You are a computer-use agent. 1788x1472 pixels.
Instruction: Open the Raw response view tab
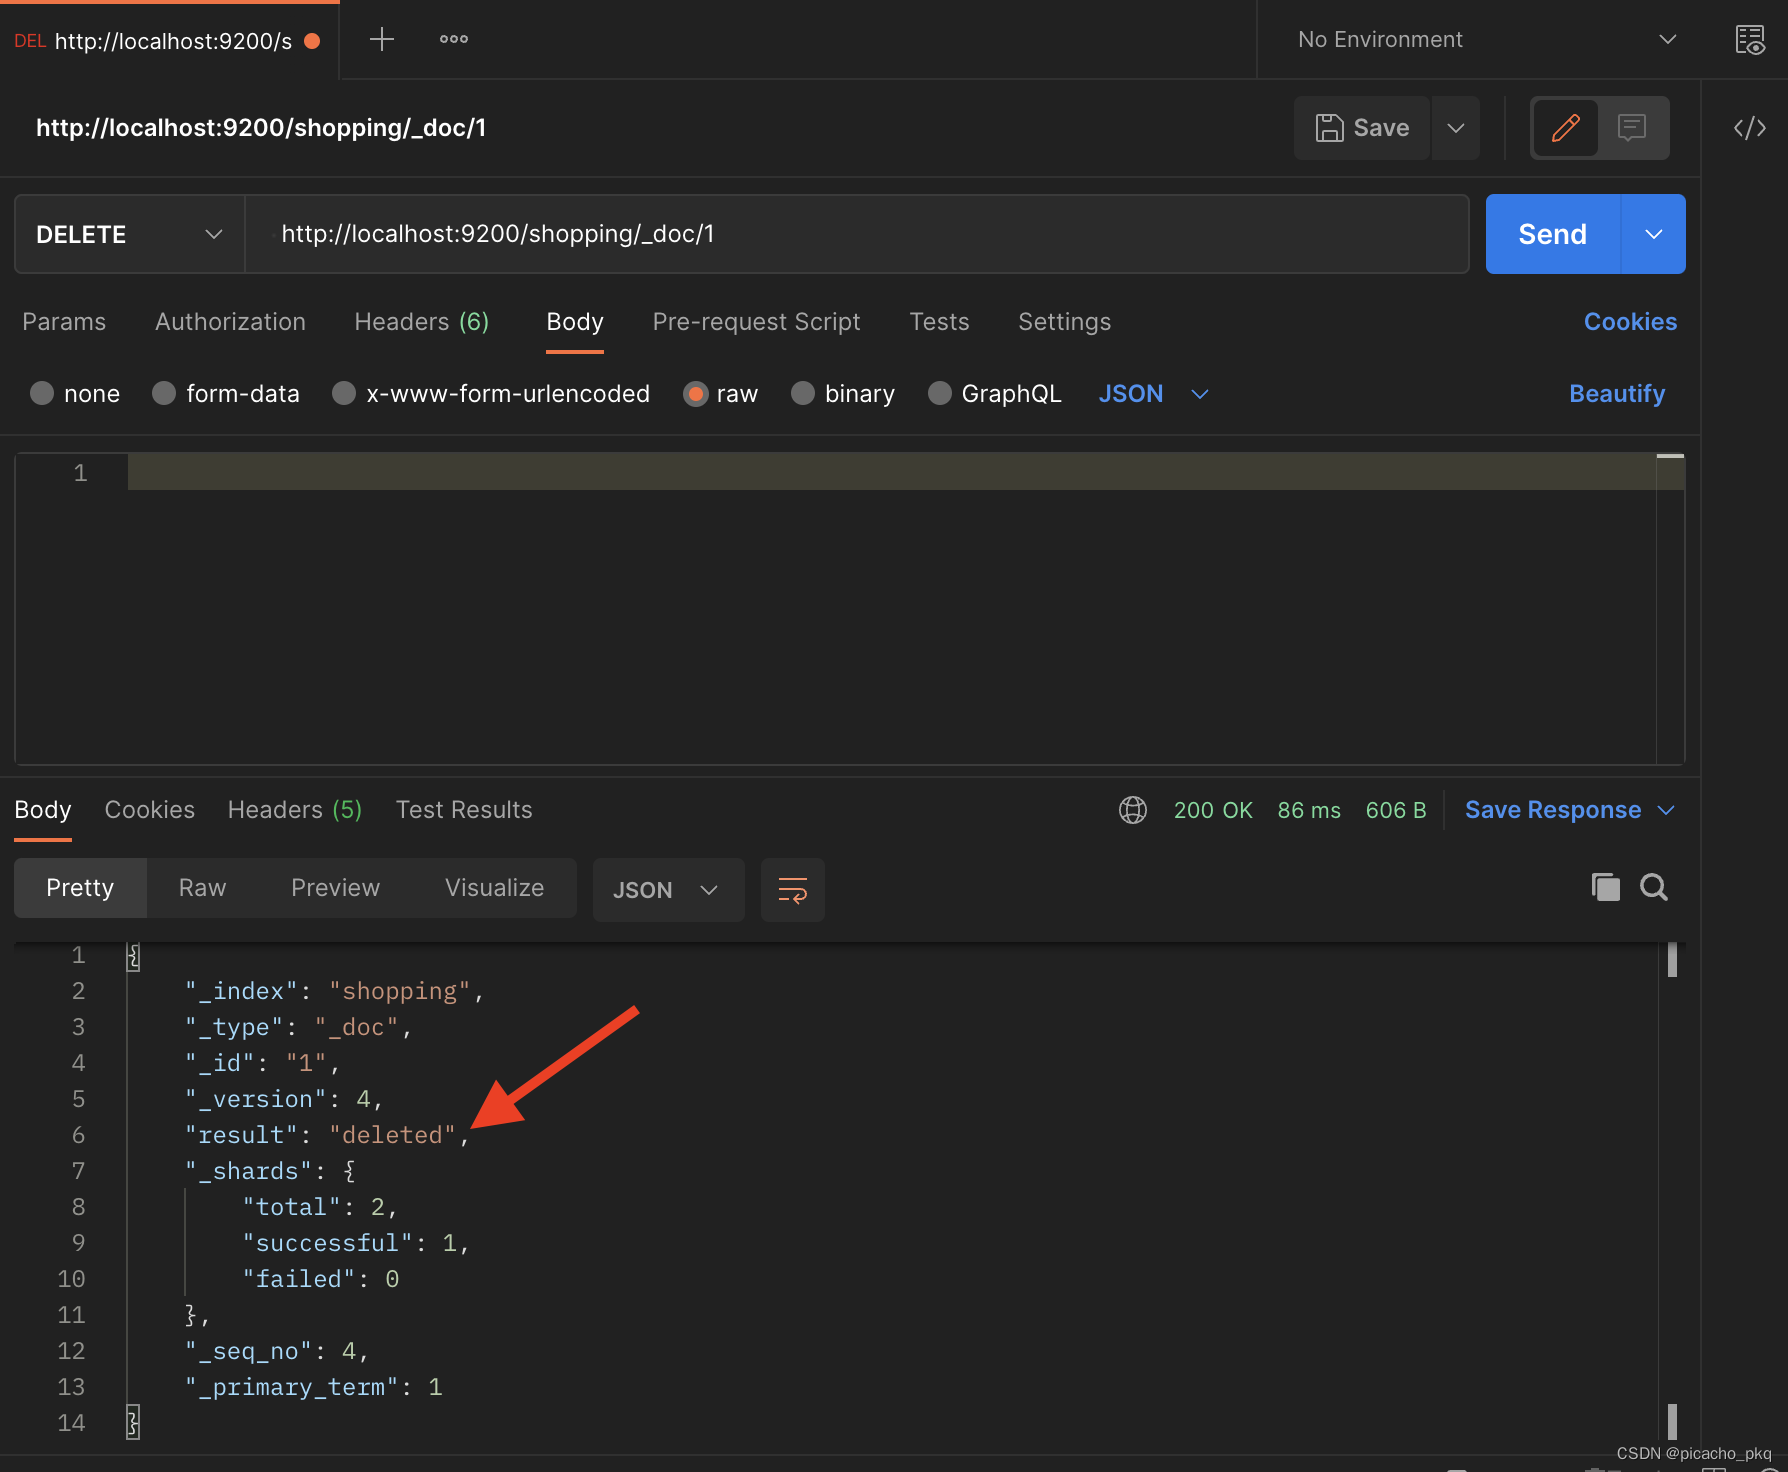coord(202,888)
